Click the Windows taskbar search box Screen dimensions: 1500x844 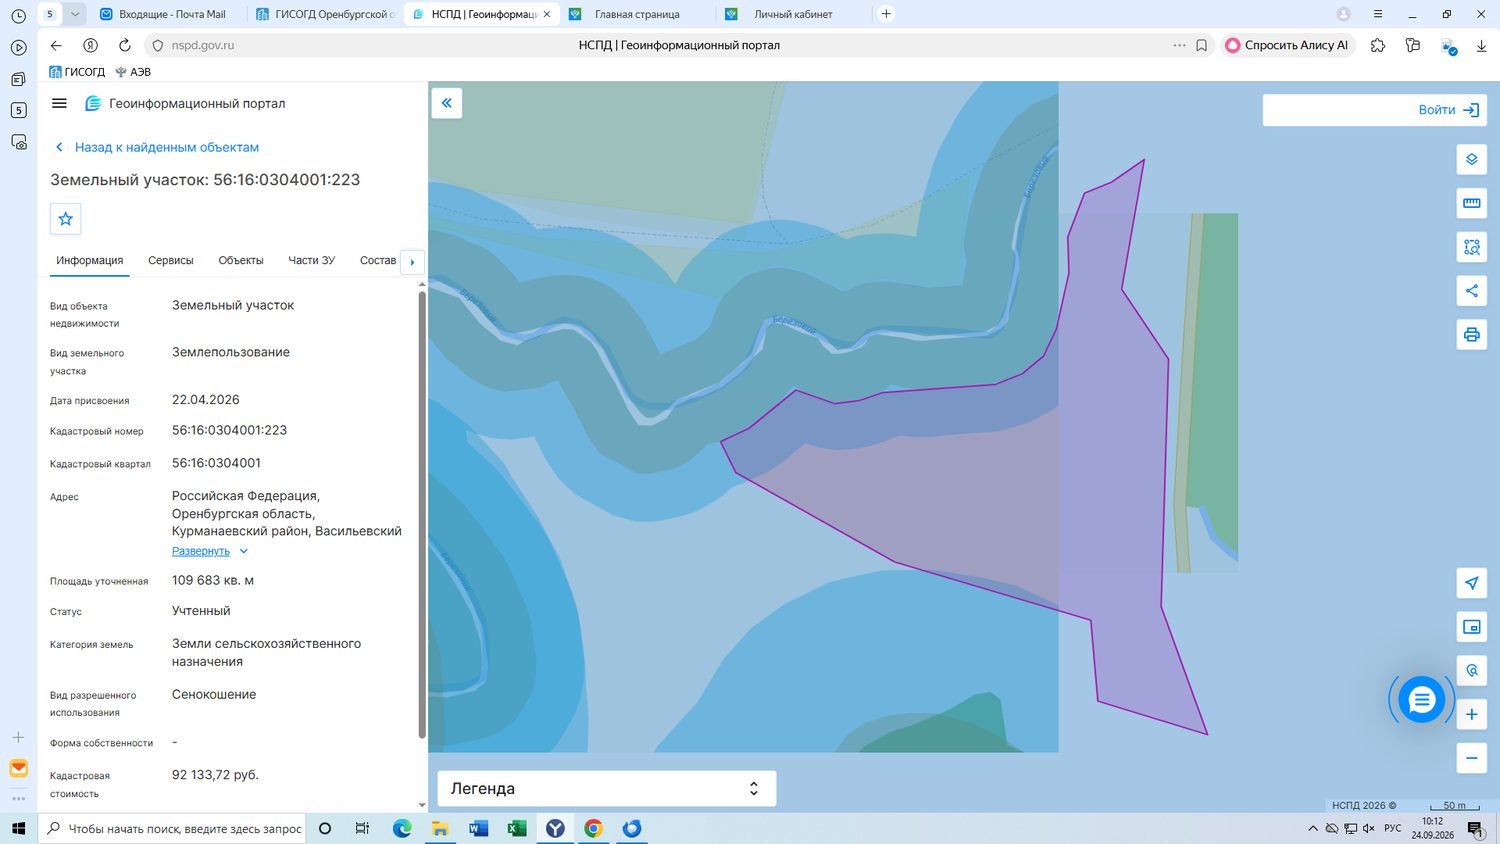172,828
